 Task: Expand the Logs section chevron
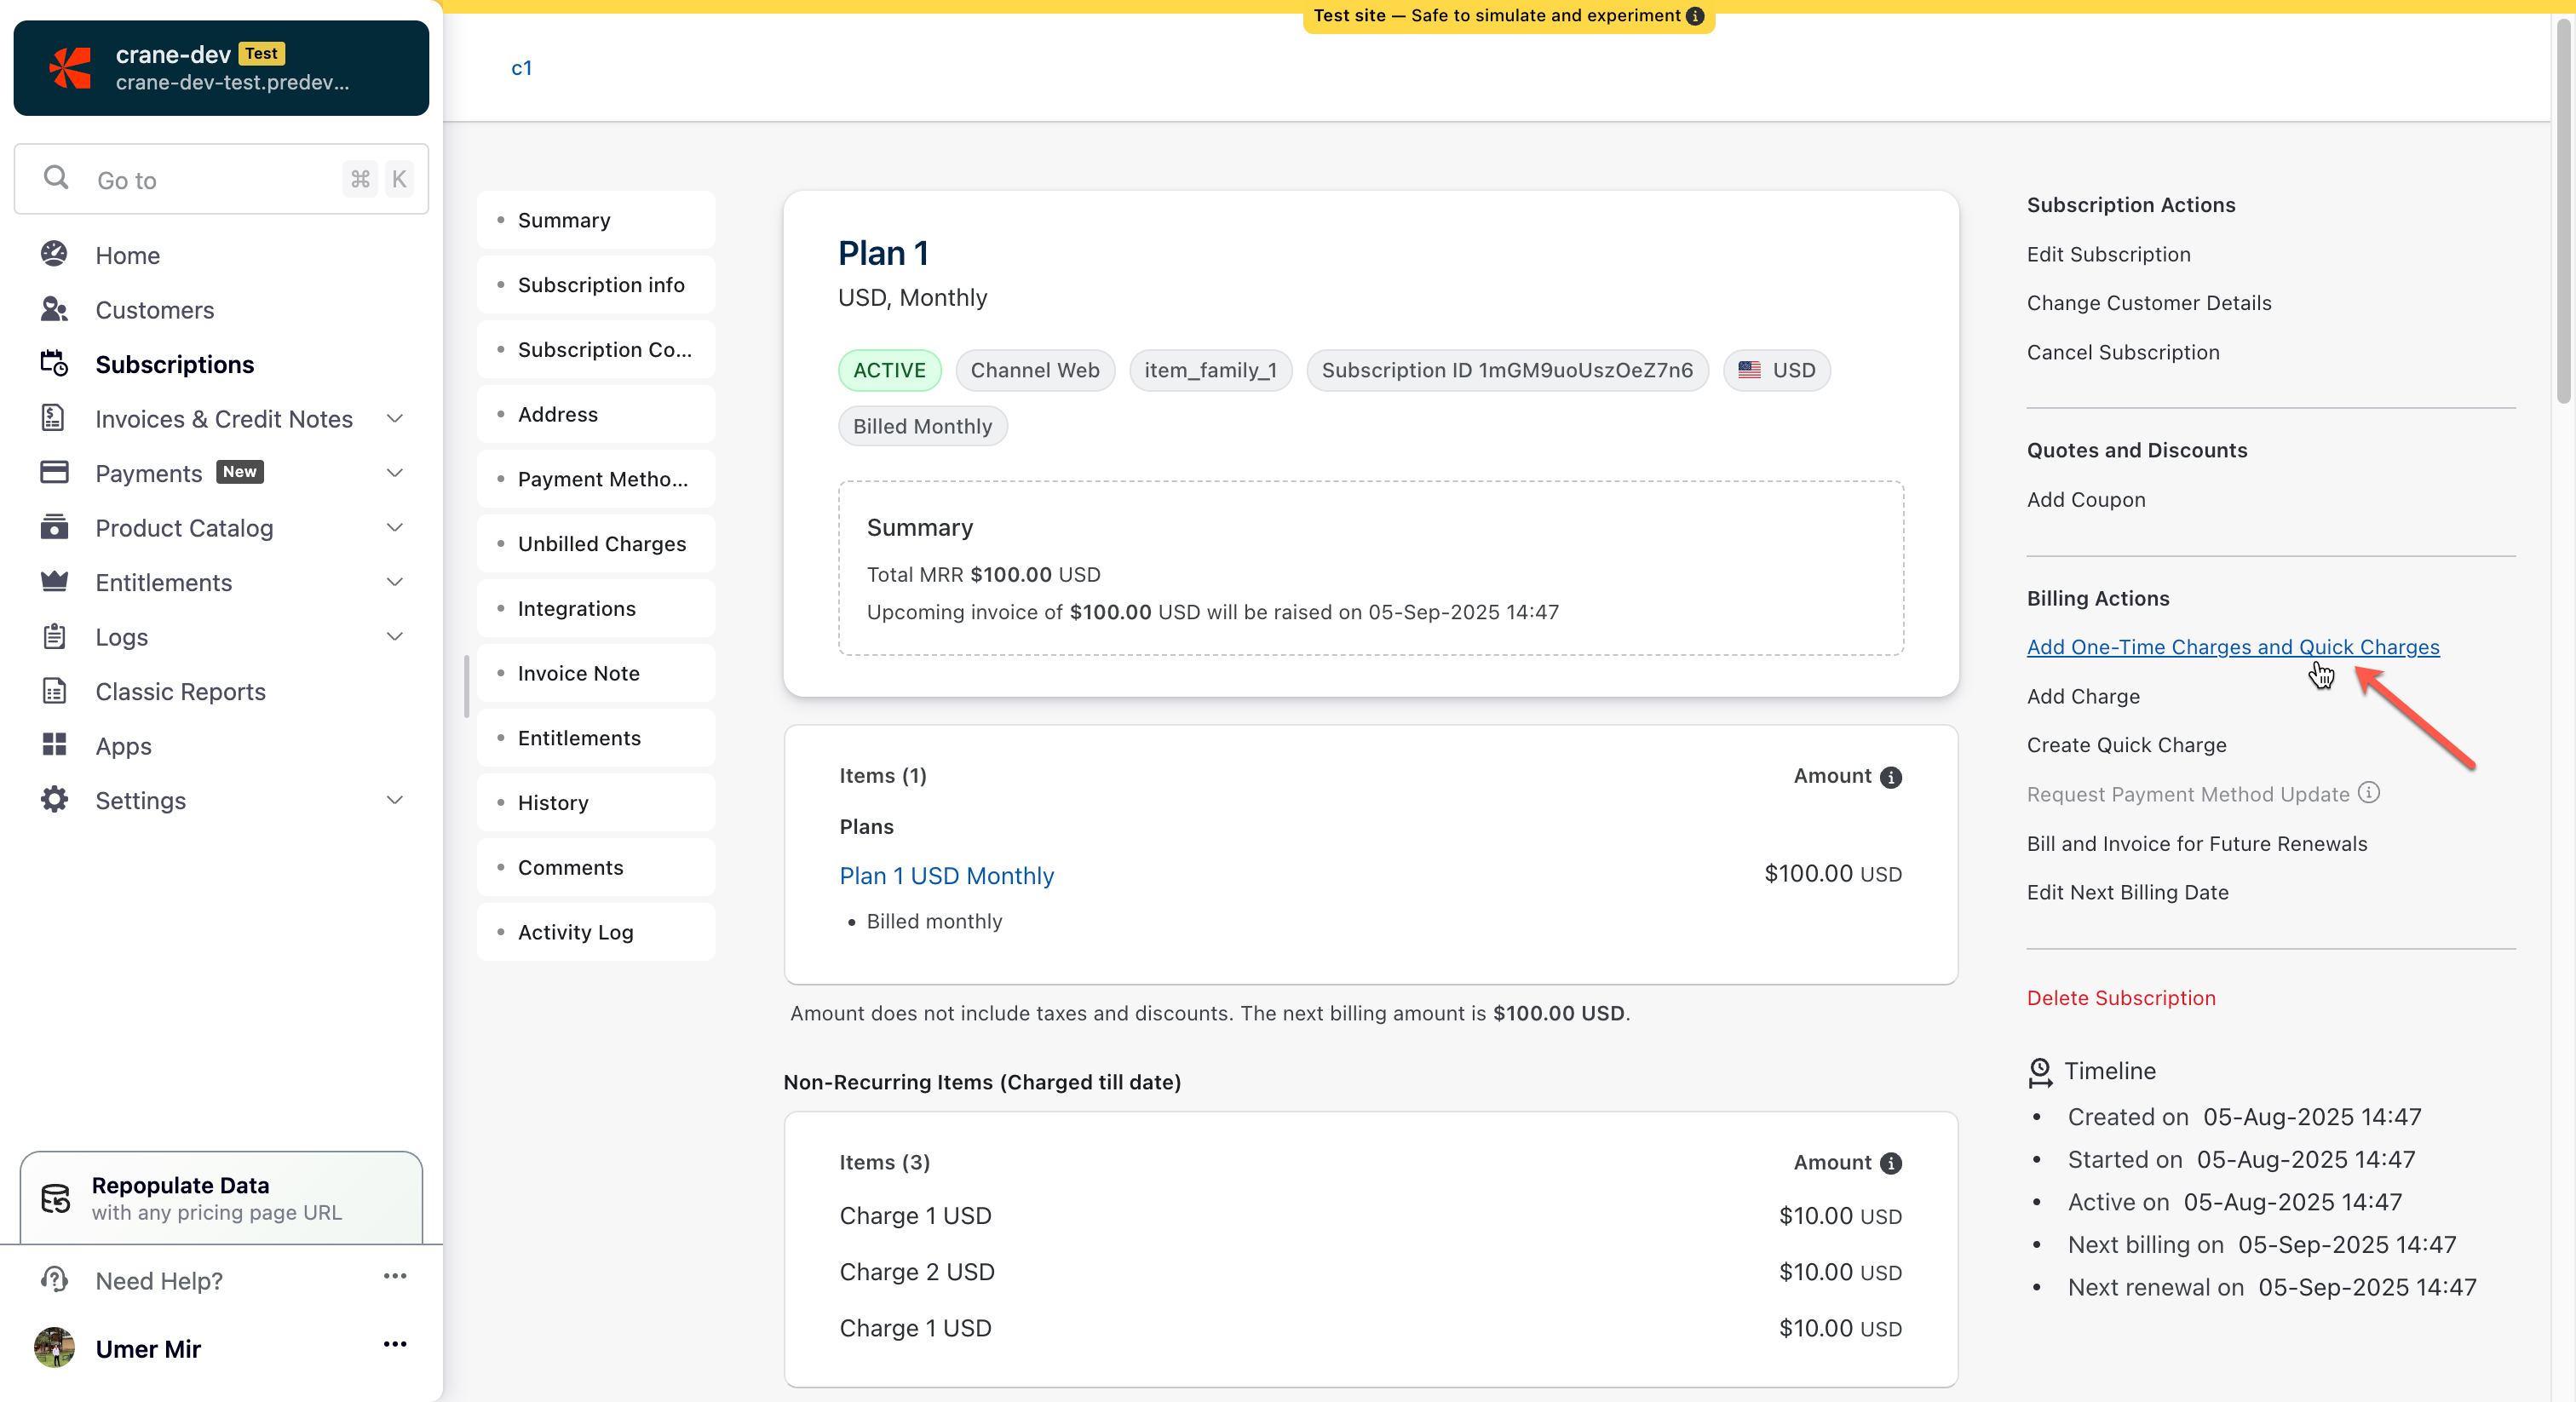pos(394,636)
